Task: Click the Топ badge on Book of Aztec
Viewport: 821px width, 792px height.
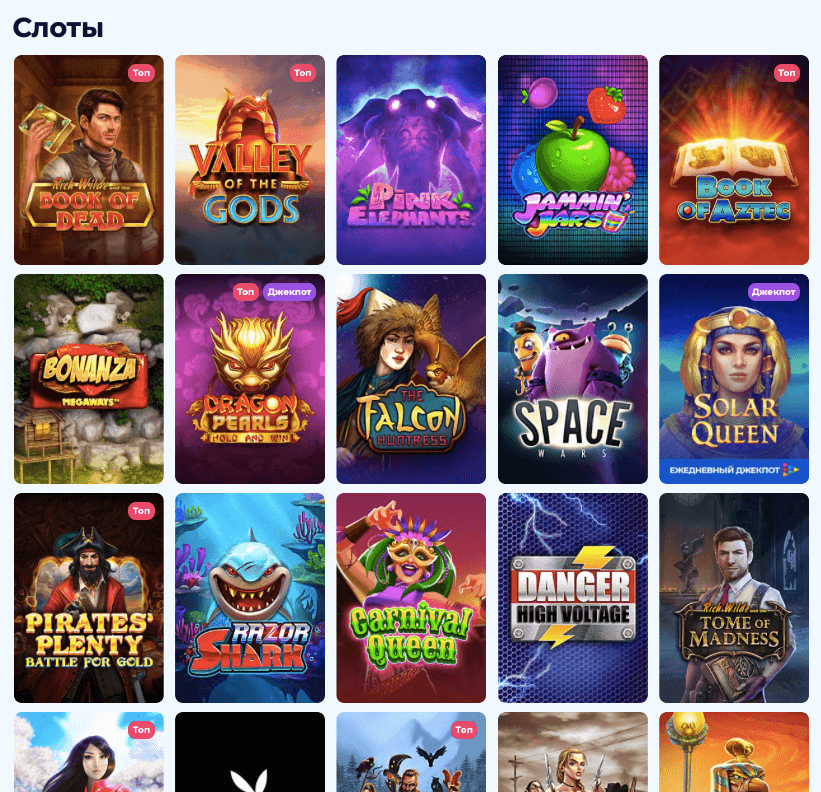Action: point(786,73)
